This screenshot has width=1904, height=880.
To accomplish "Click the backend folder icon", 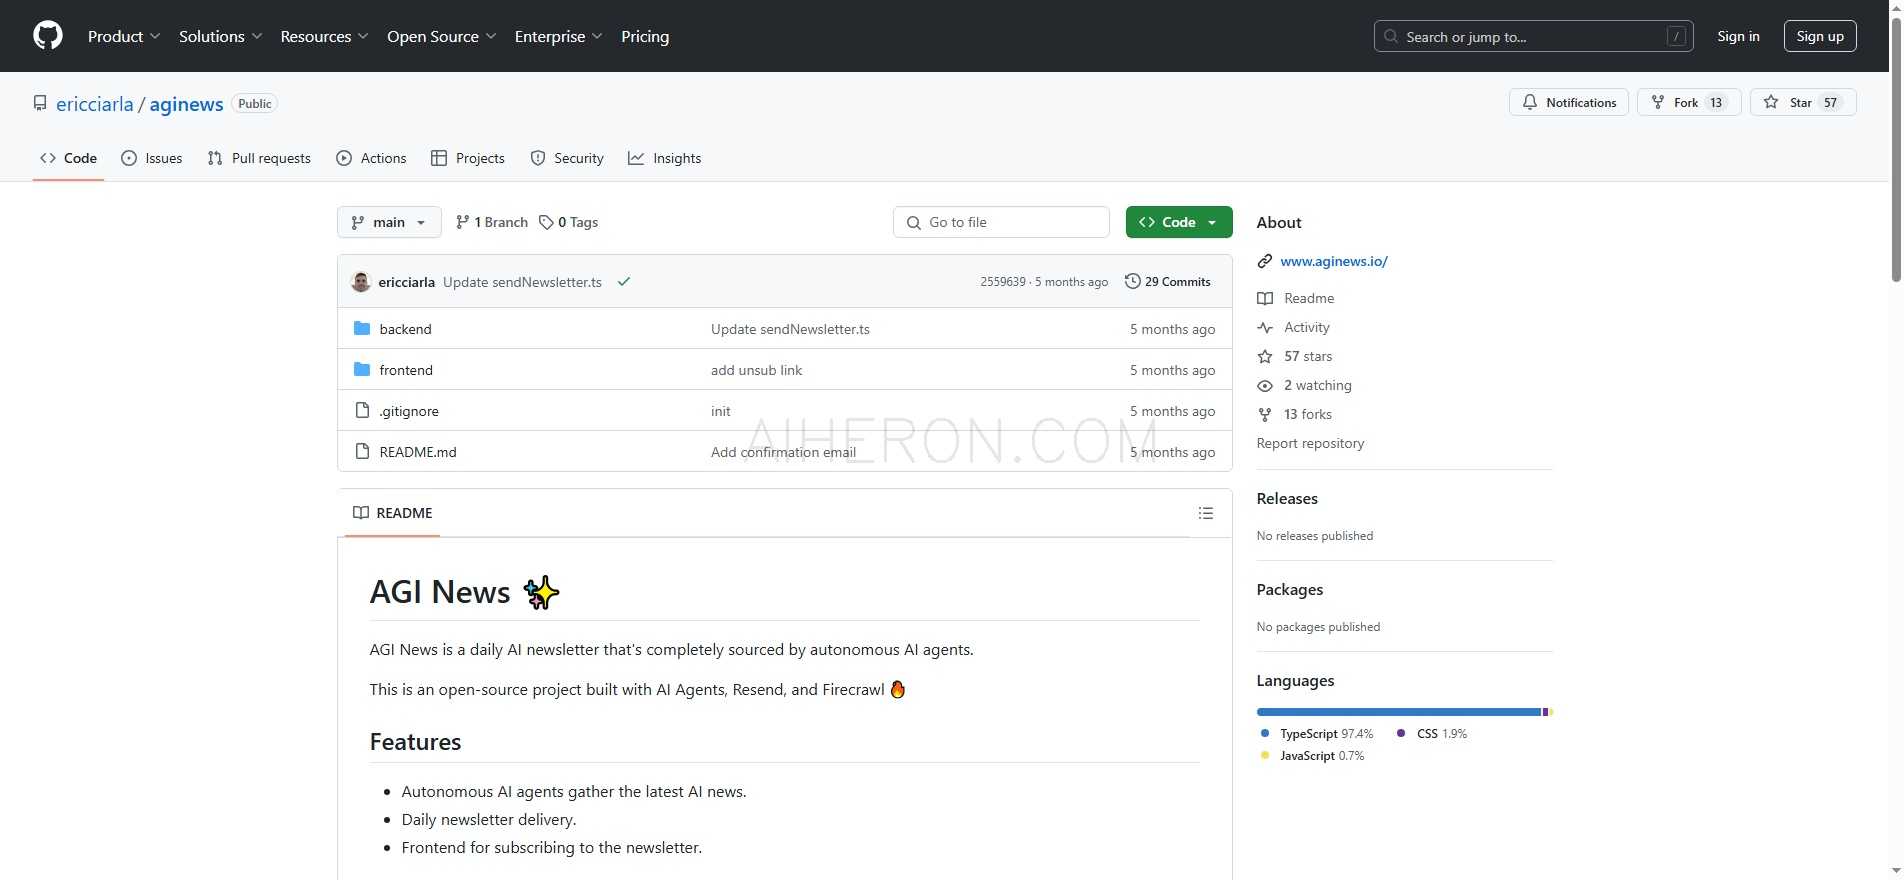I will tap(362, 329).
